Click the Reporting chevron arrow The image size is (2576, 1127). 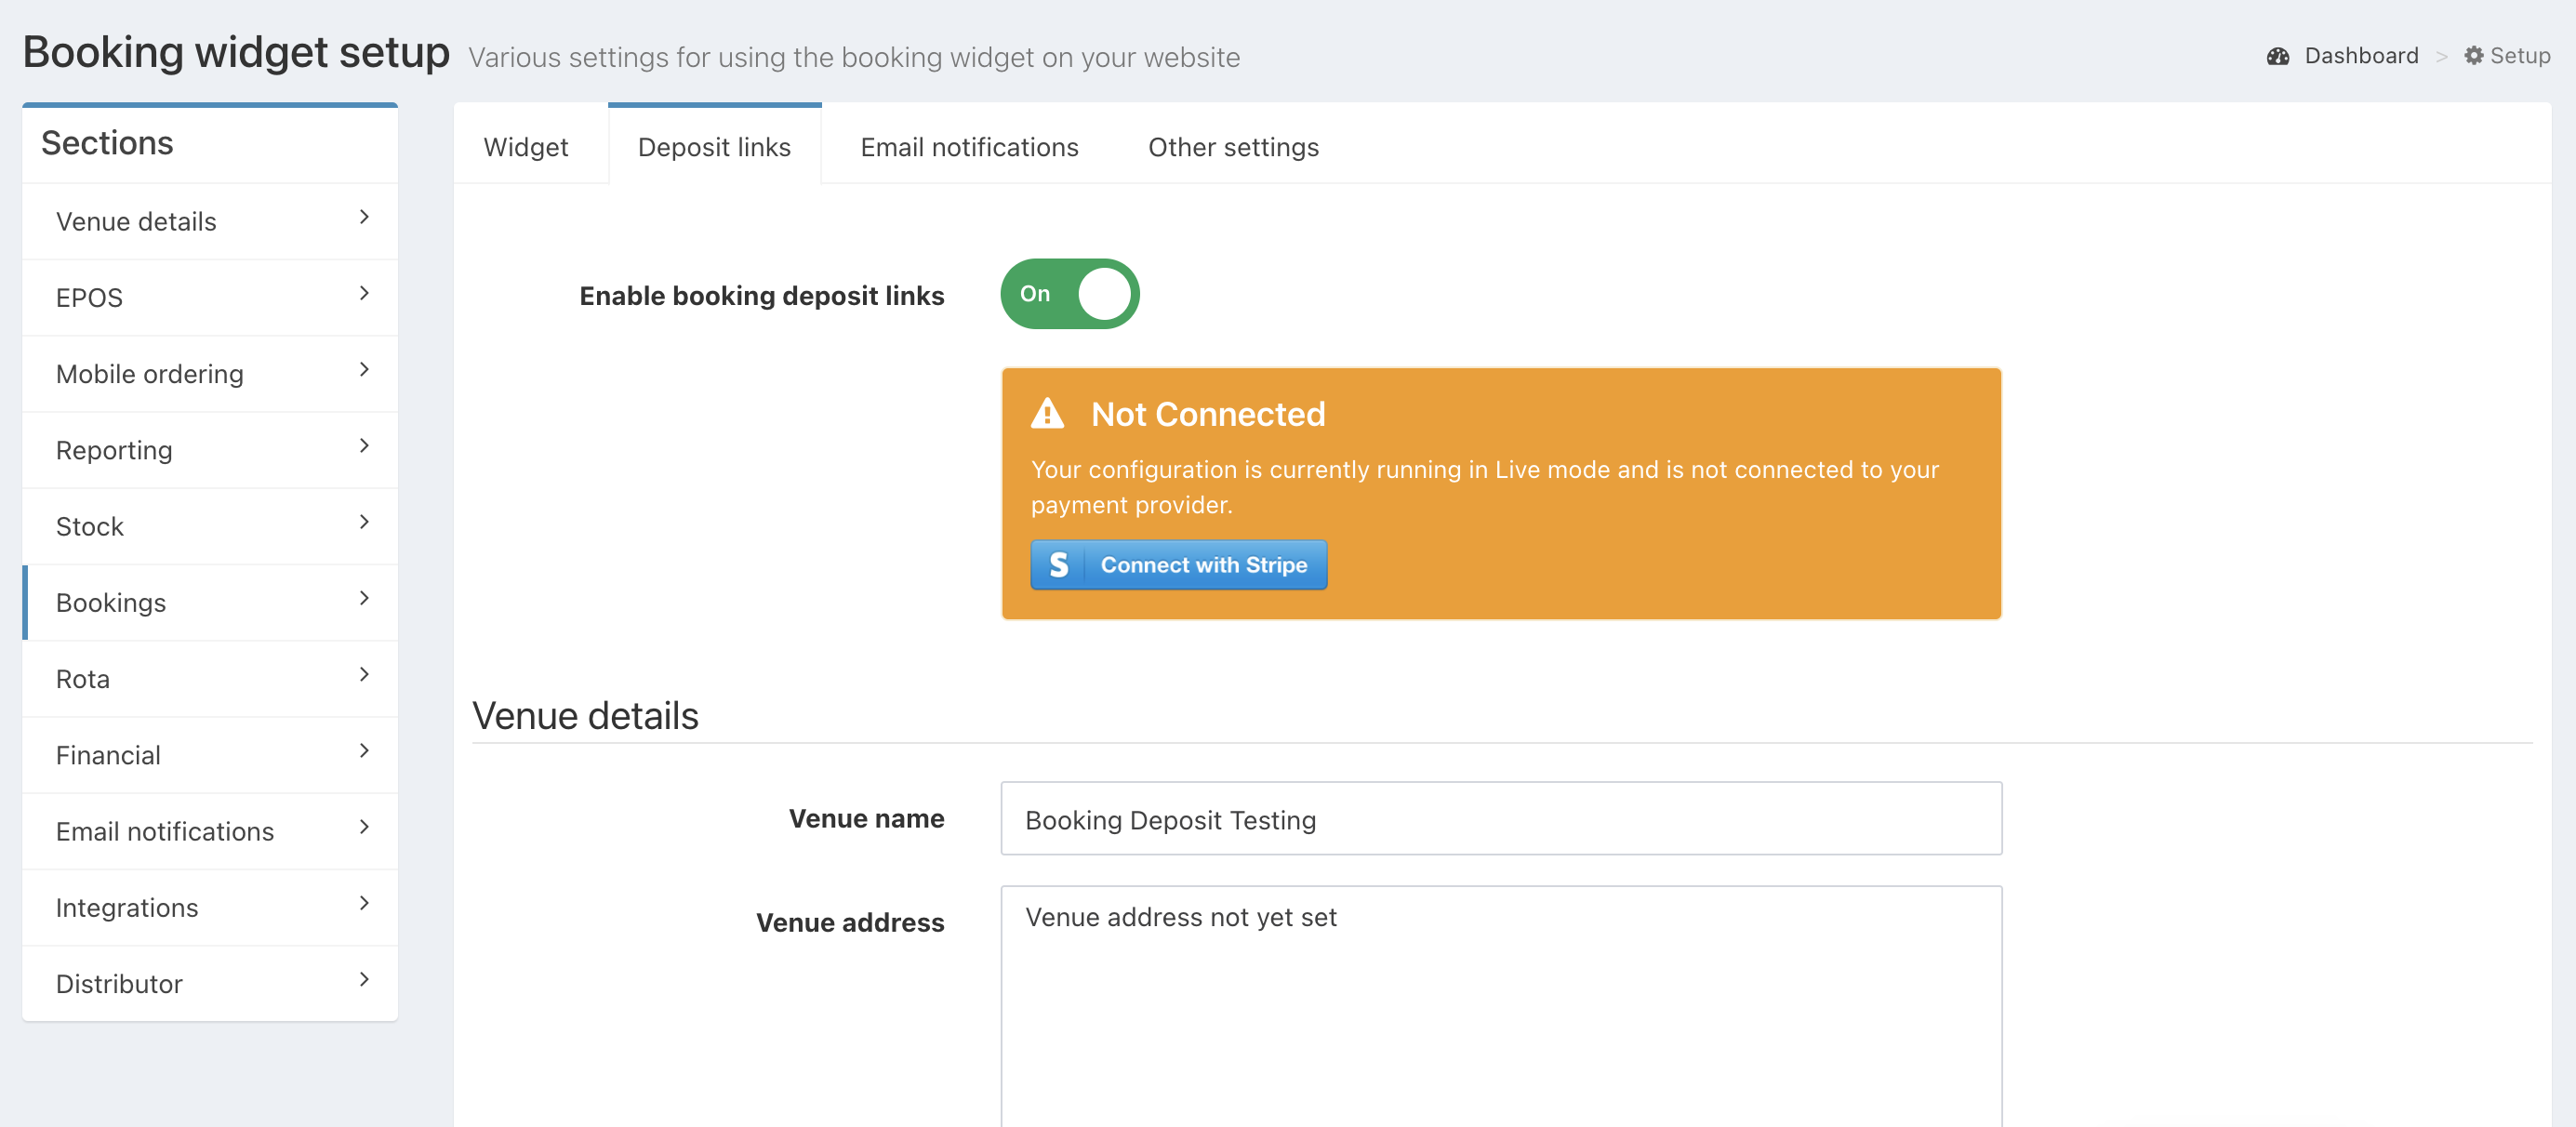point(364,446)
